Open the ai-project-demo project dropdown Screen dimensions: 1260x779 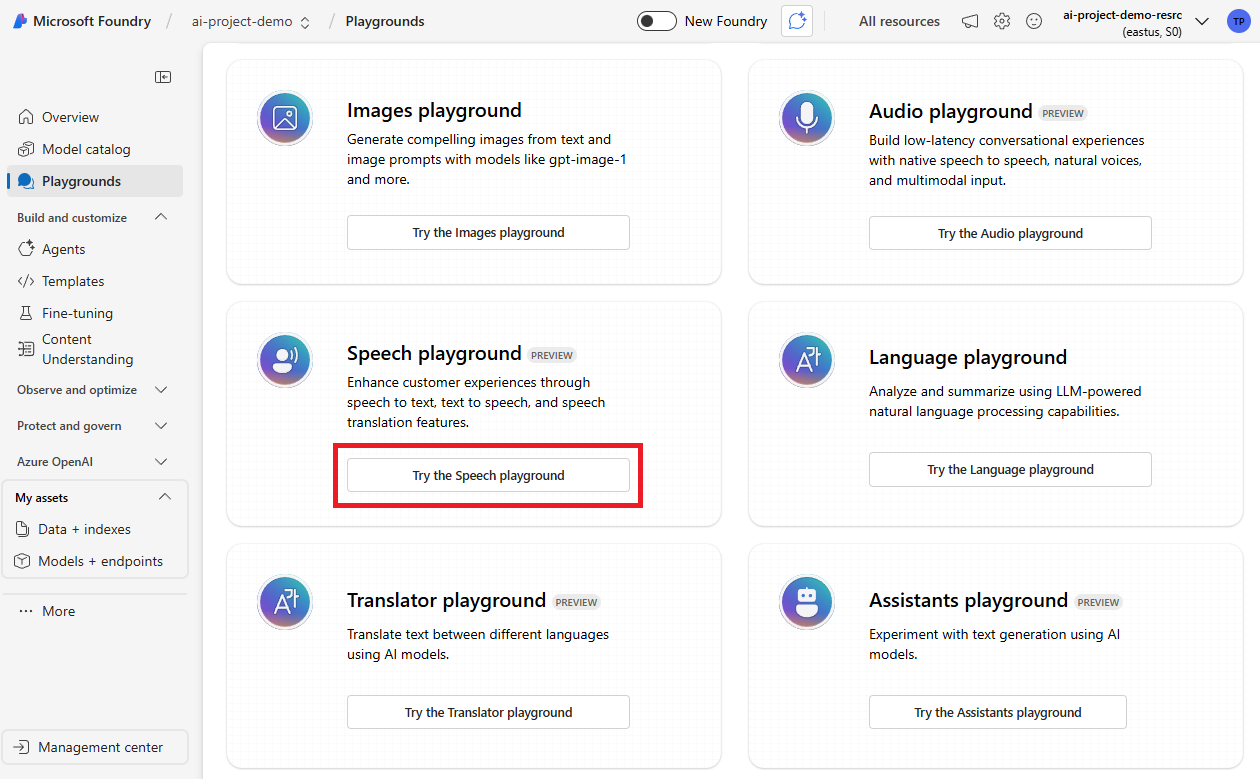click(251, 21)
